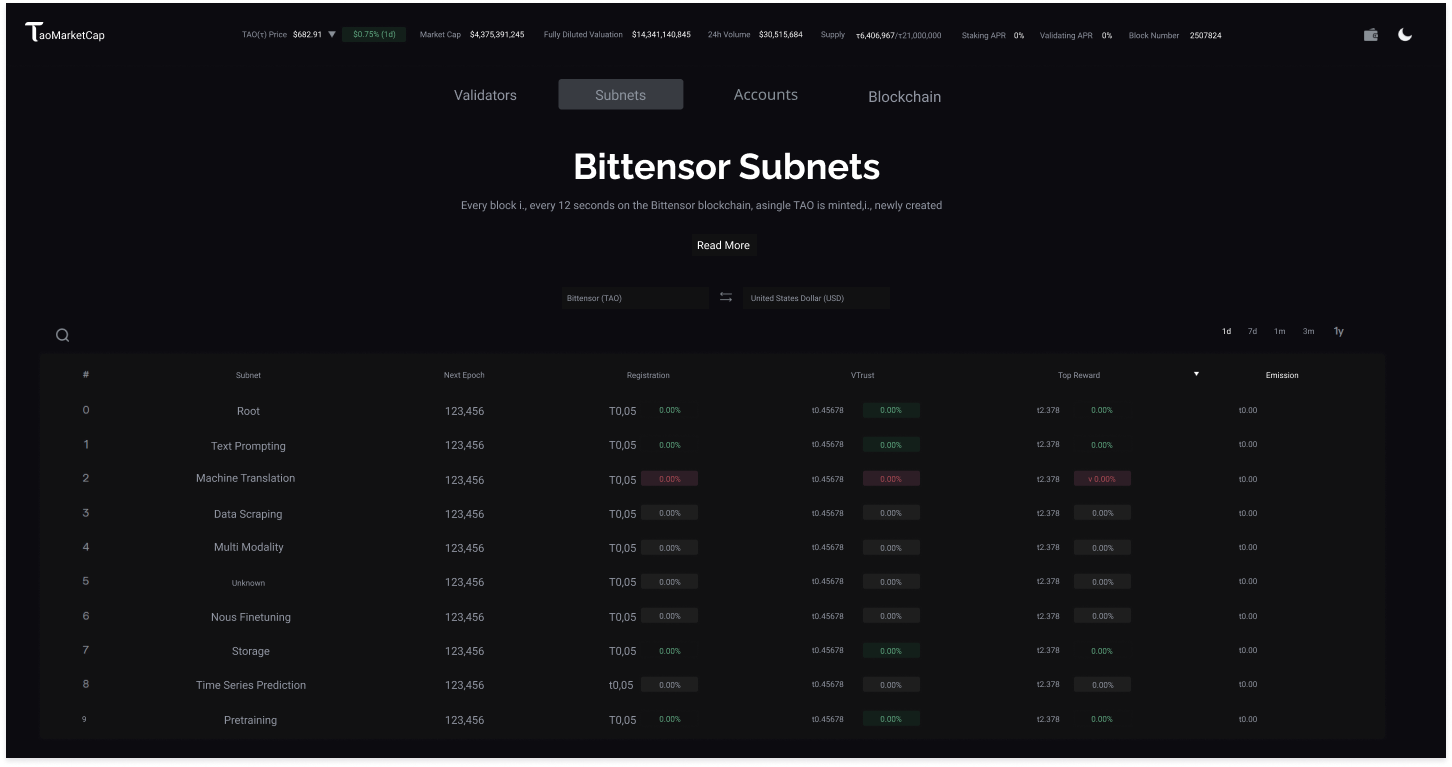Click the TaoMarketCap logo
Image resolution: width=1452 pixels, height=767 pixels.
(x=65, y=33)
